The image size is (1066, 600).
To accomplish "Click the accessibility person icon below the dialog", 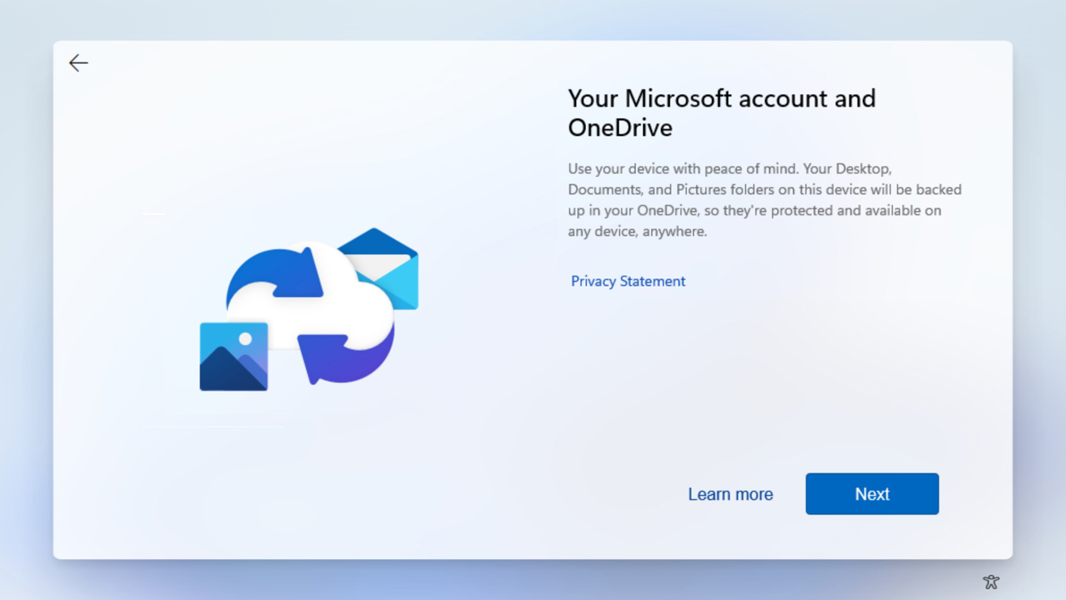I will pyautogui.click(x=990, y=581).
